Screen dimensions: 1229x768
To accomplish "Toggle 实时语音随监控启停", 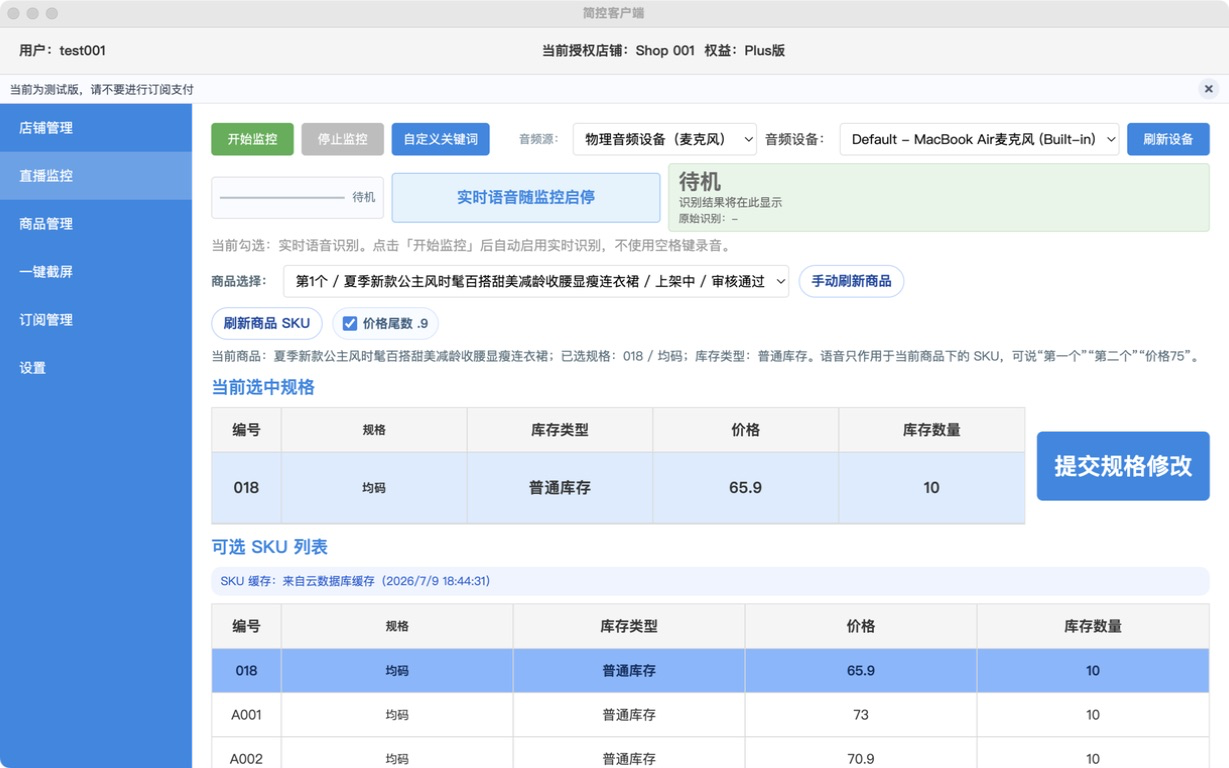I will pyautogui.click(x=526, y=197).
